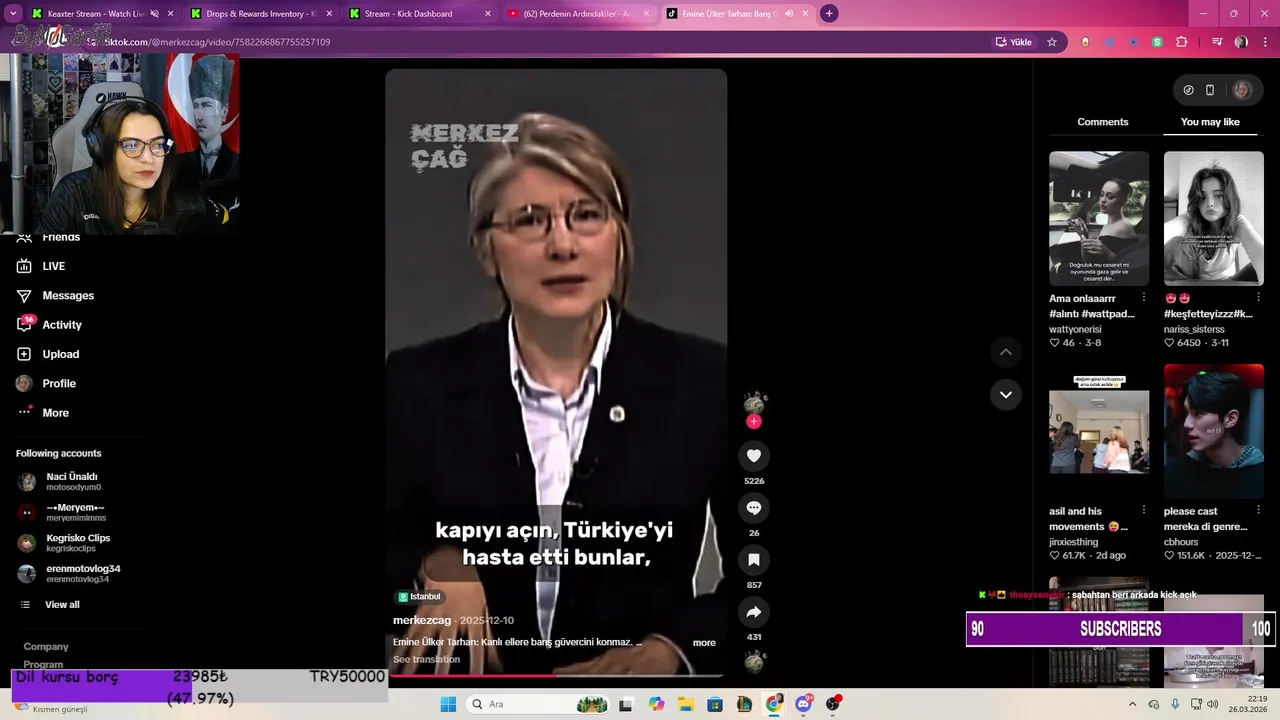Click the green S extension icon

point(1157,42)
